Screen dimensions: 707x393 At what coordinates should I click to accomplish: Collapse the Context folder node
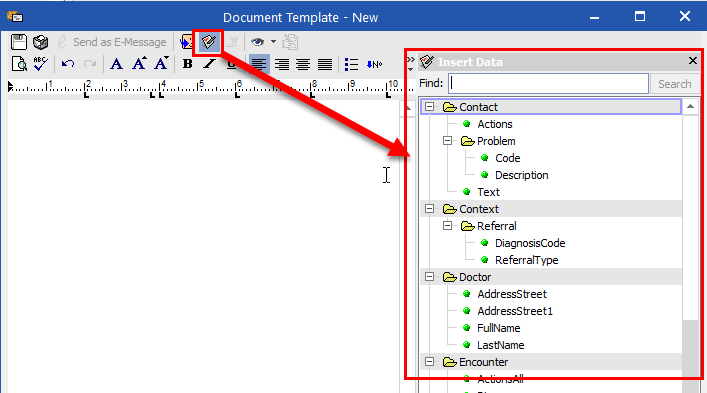[x=430, y=209]
